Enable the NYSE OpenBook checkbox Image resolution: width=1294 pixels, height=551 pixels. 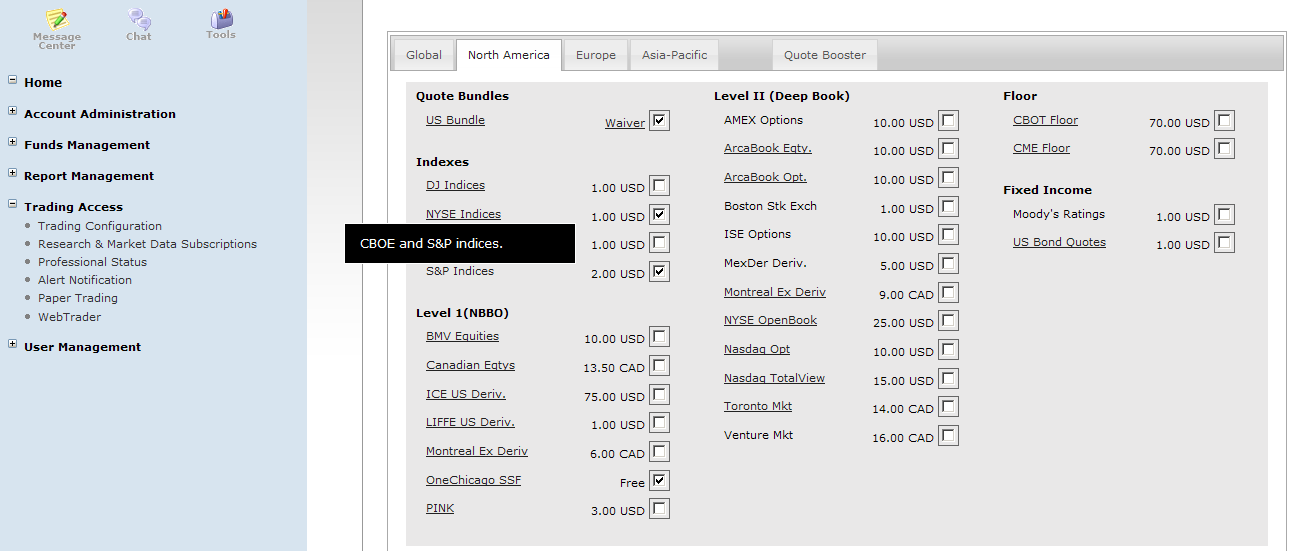[948, 320]
